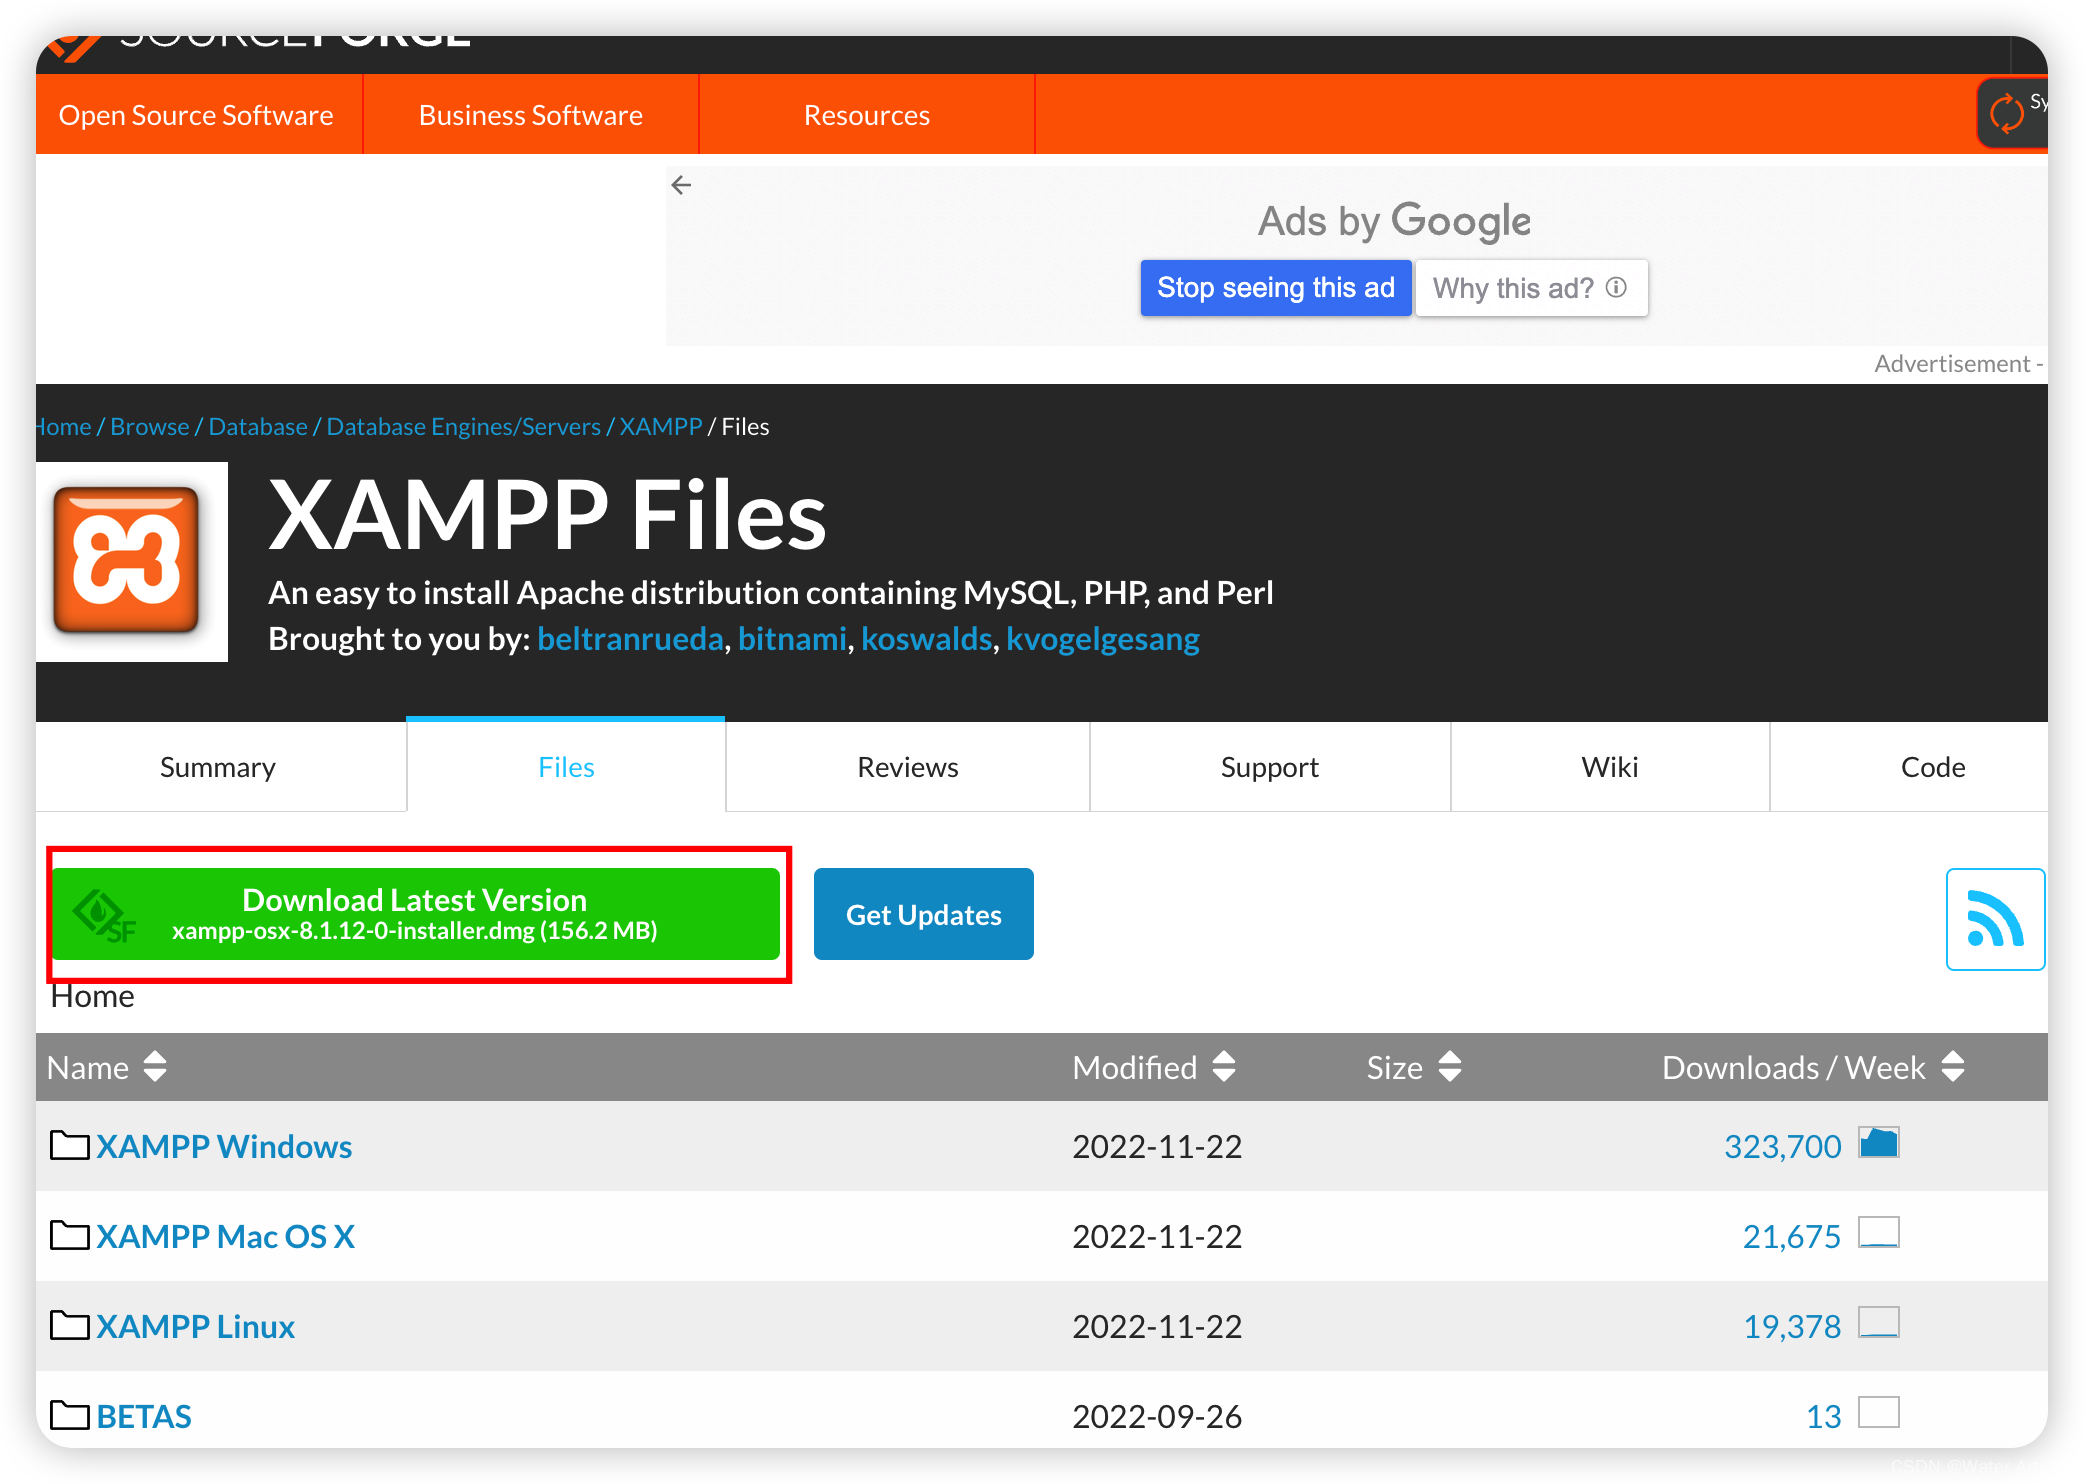Switch to the Reviews tab
Image resolution: width=2084 pixels, height=1484 pixels.
pos(906,767)
